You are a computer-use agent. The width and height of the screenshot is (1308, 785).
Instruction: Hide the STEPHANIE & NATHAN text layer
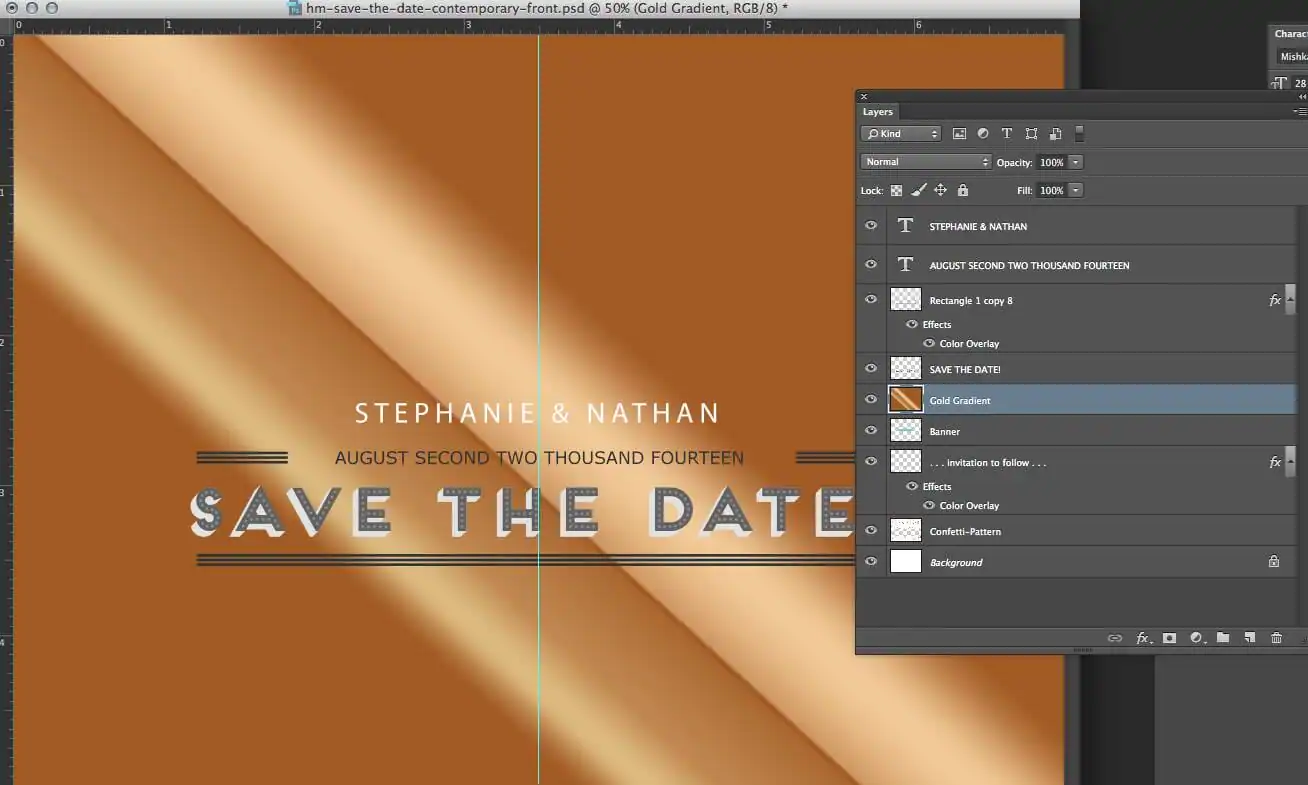point(871,226)
